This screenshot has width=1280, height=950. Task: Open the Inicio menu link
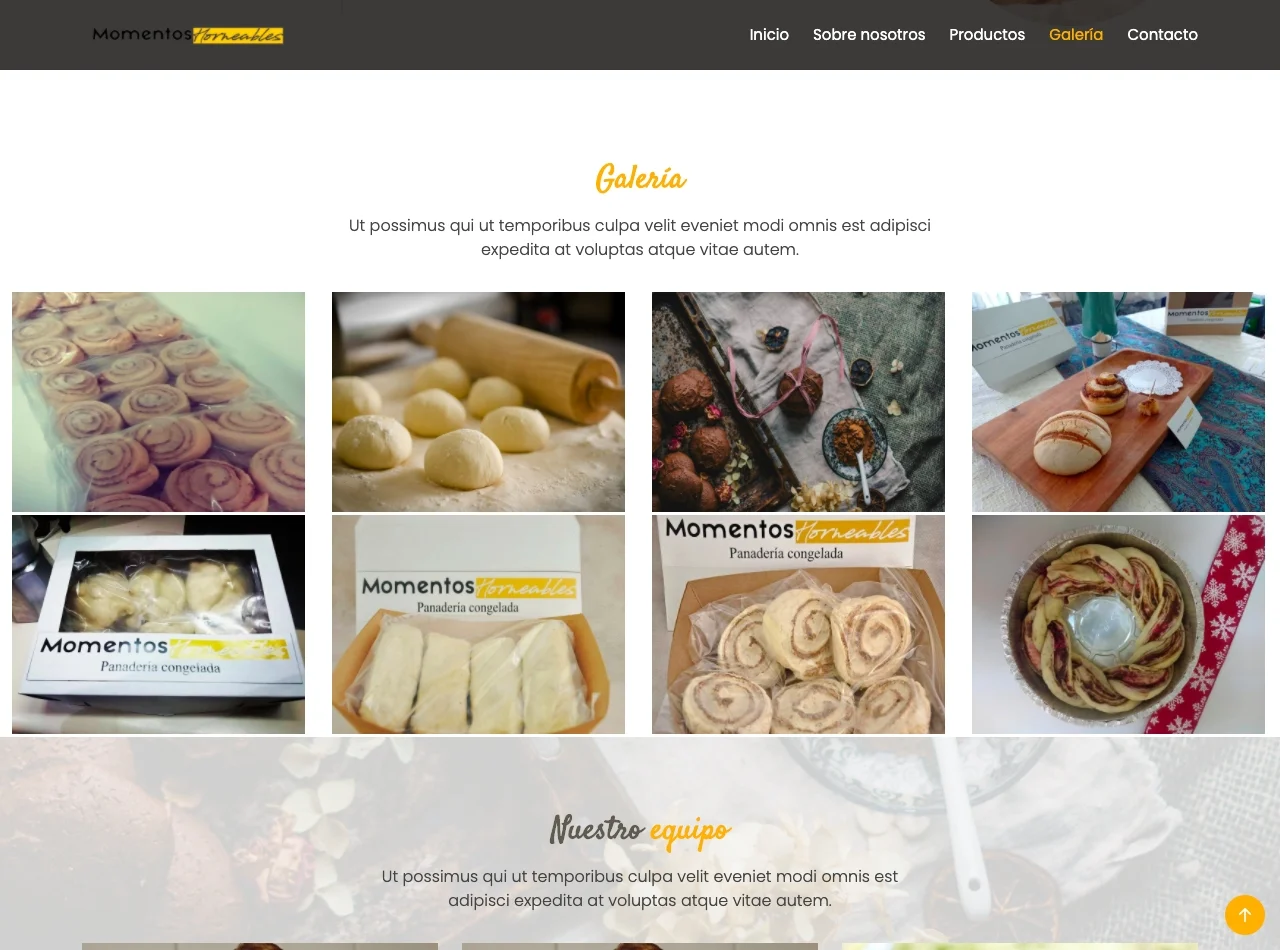(769, 35)
